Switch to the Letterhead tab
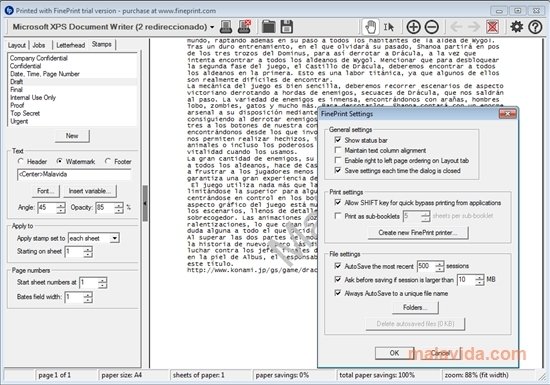The height and width of the screenshot is (385, 550). click(71, 45)
